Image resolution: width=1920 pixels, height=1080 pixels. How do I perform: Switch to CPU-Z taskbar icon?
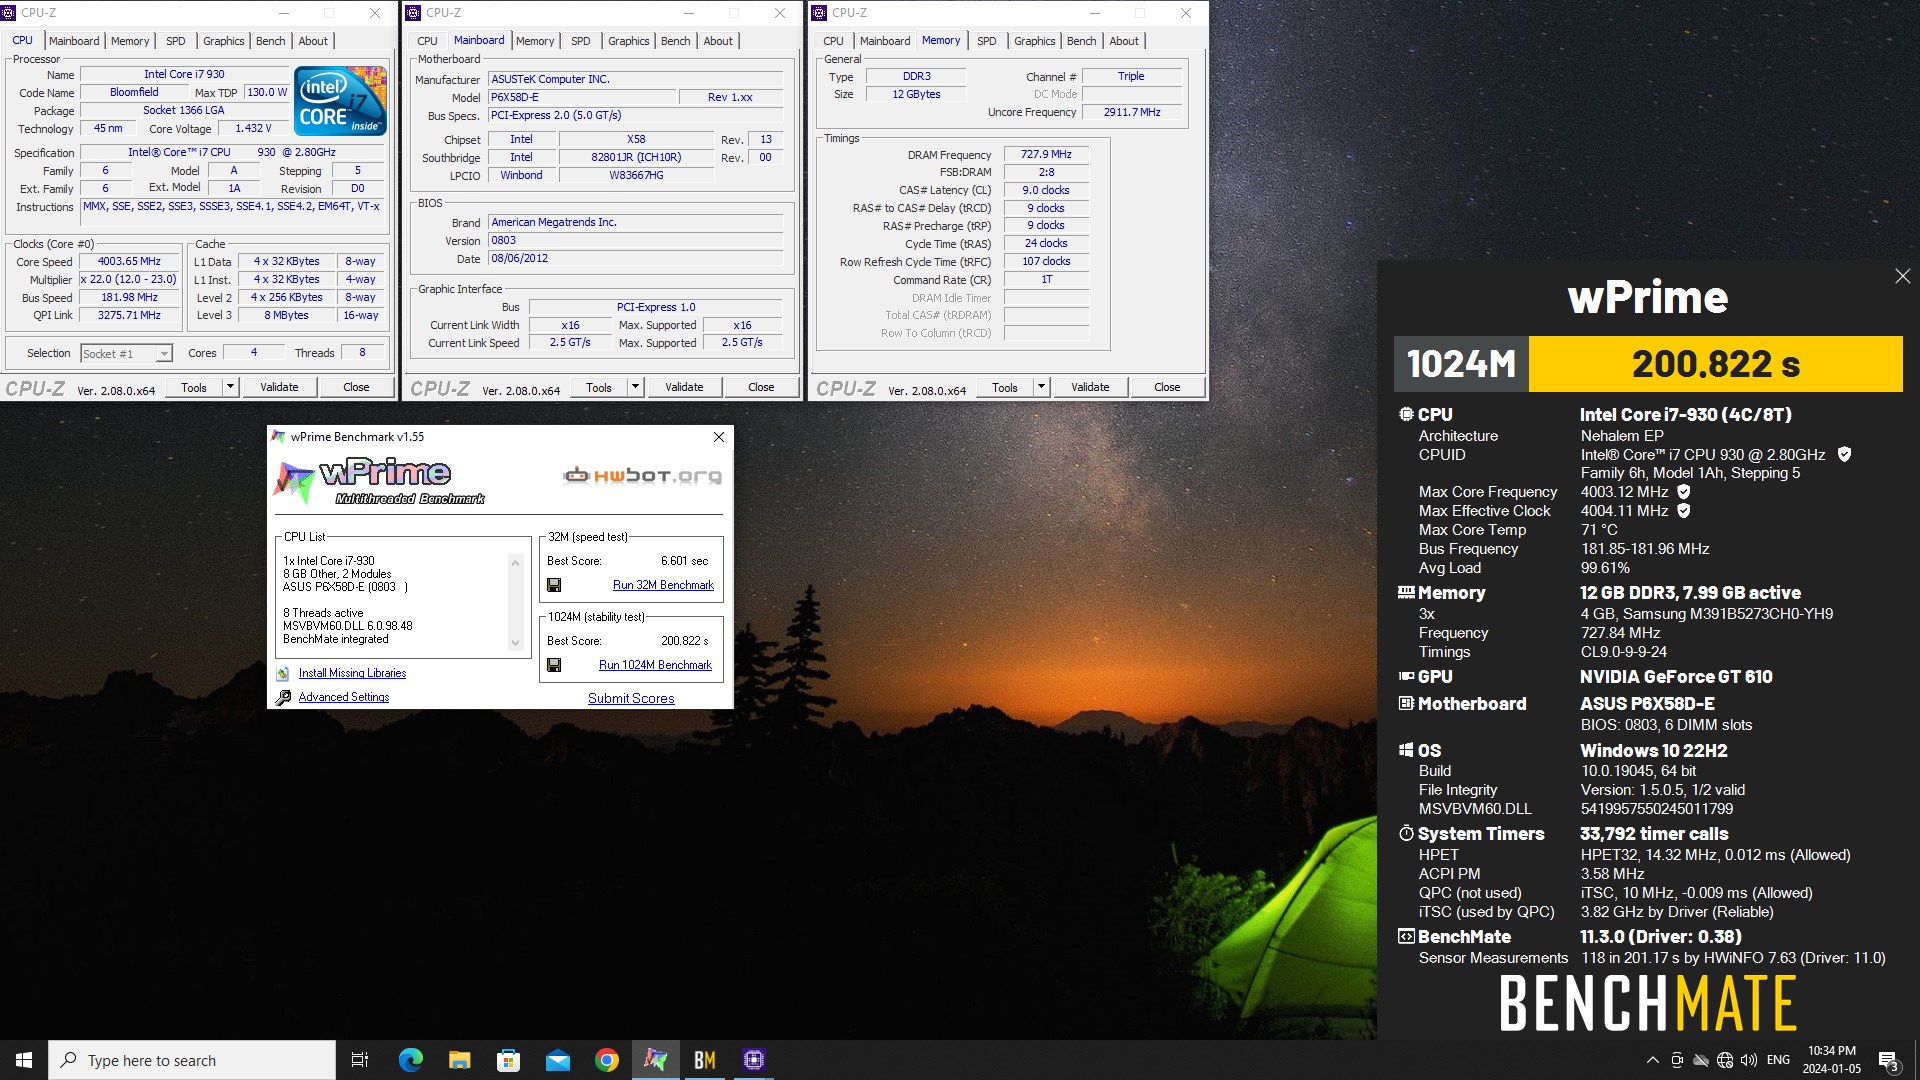tap(753, 1060)
